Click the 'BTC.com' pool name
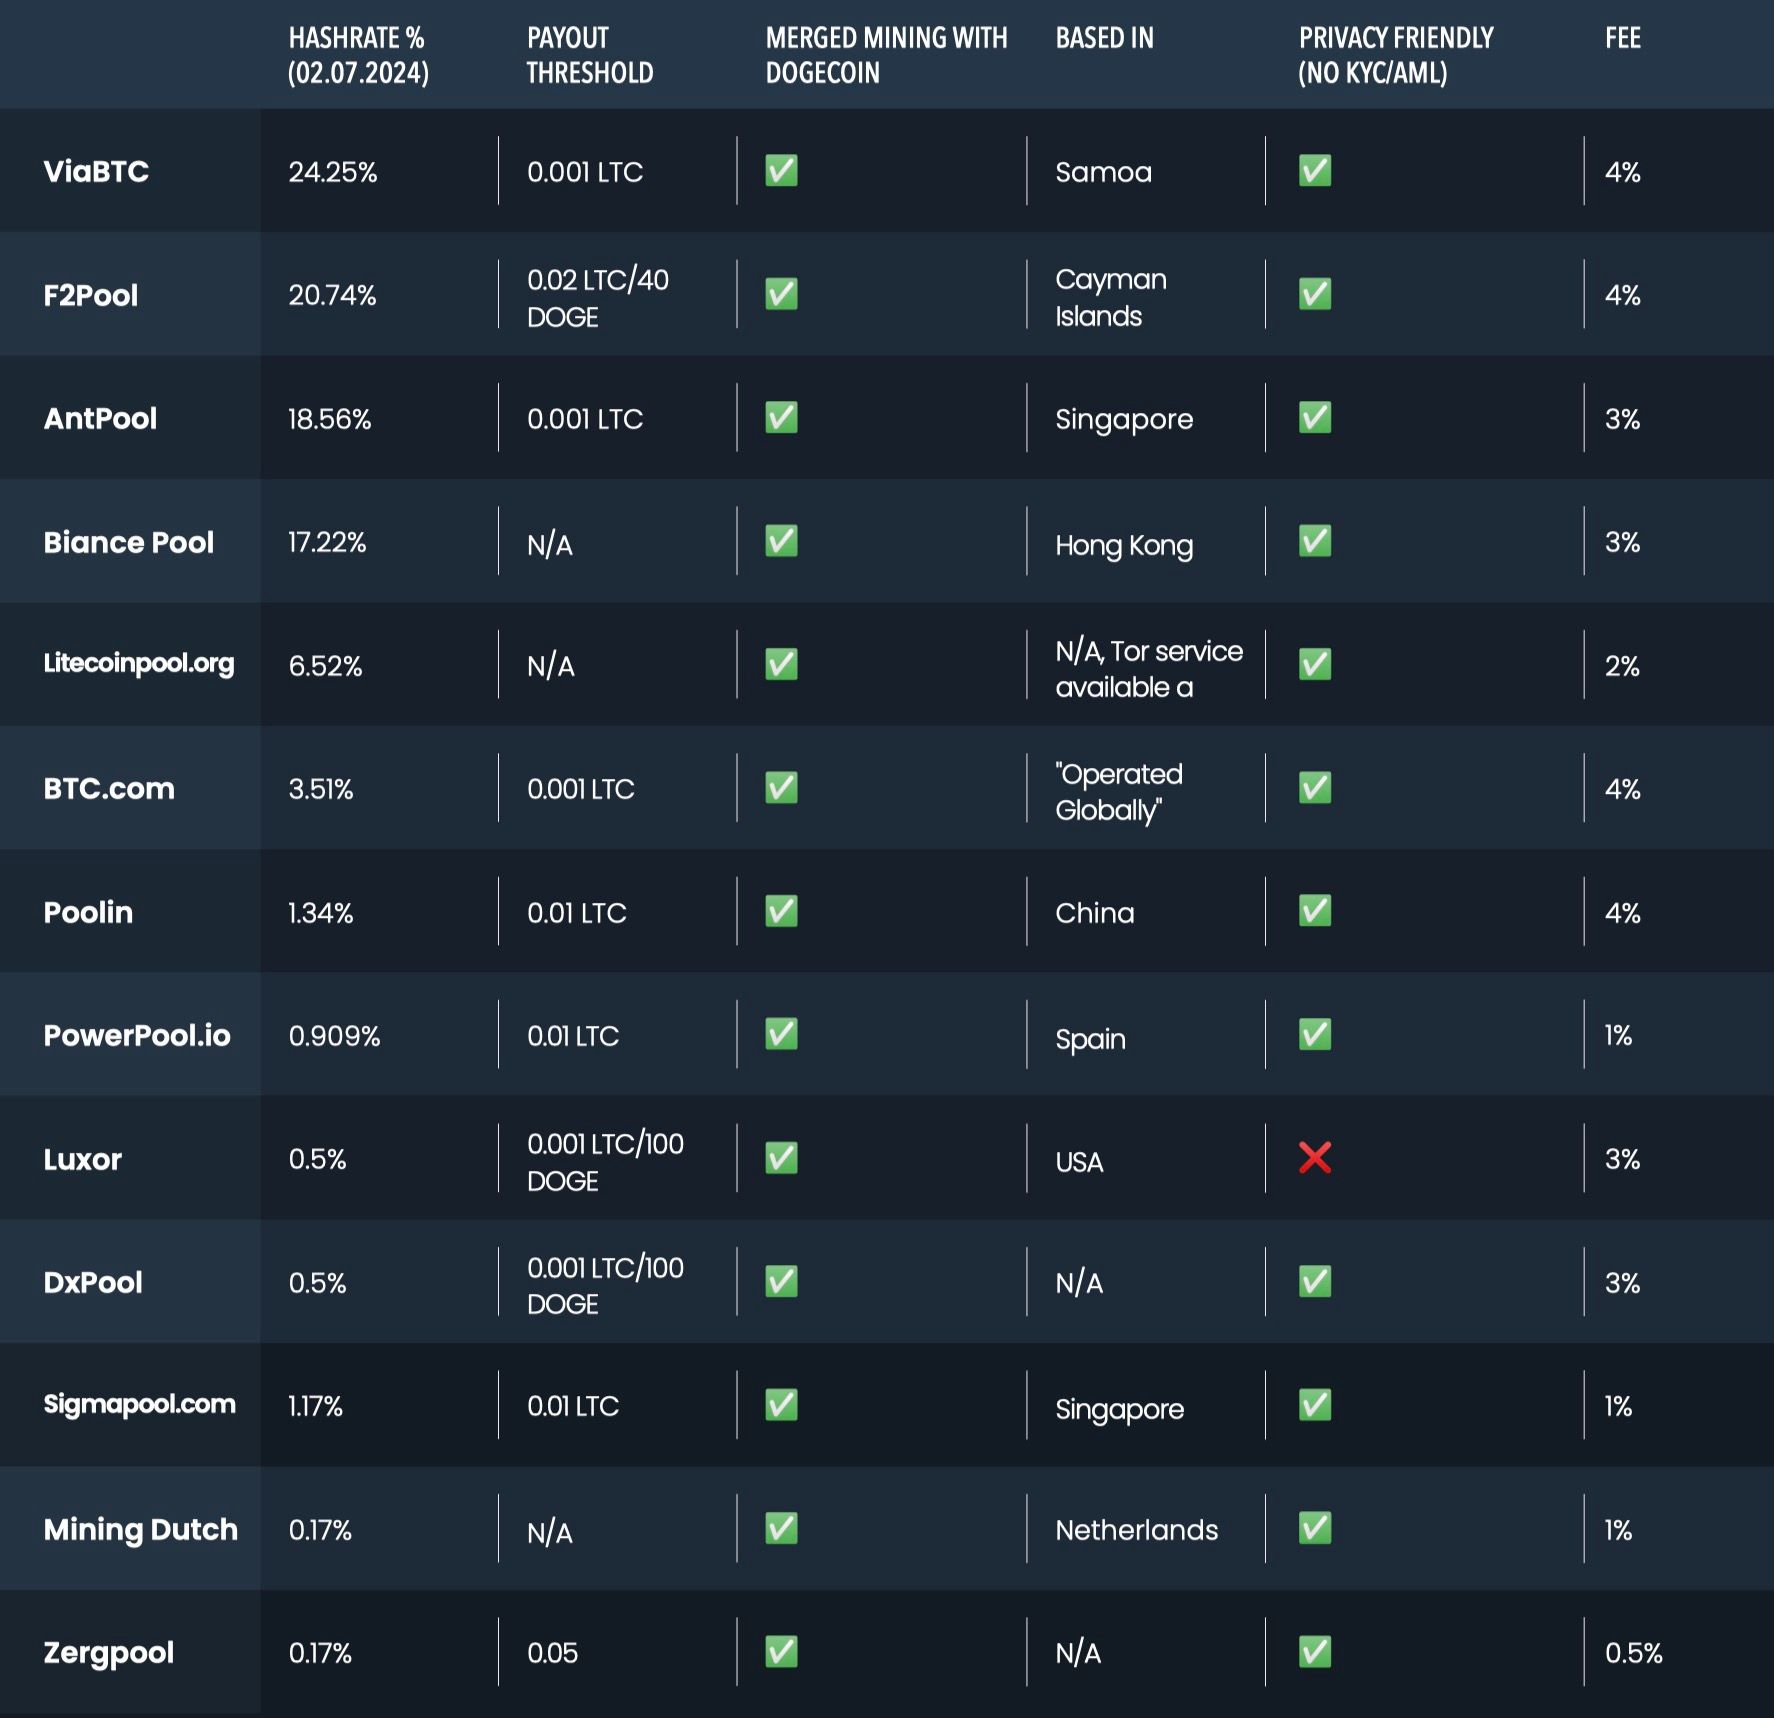1774x1718 pixels. [x=109, y=788]
